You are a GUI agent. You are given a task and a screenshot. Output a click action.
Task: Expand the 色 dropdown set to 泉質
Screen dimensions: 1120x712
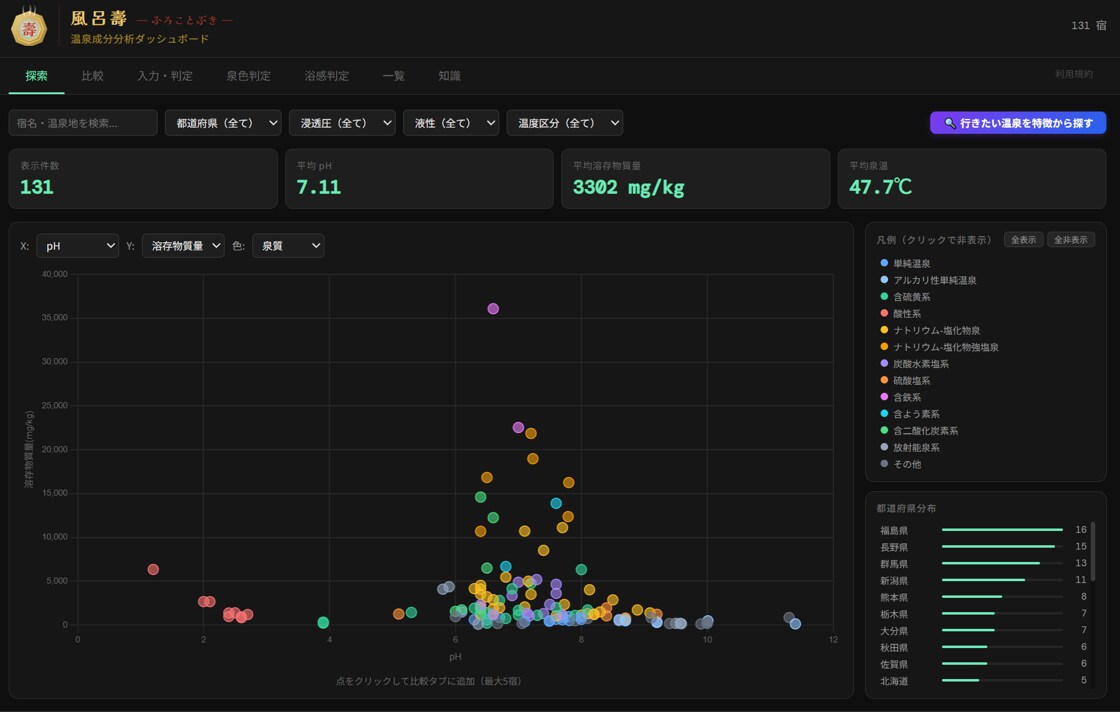click(288, 246)
